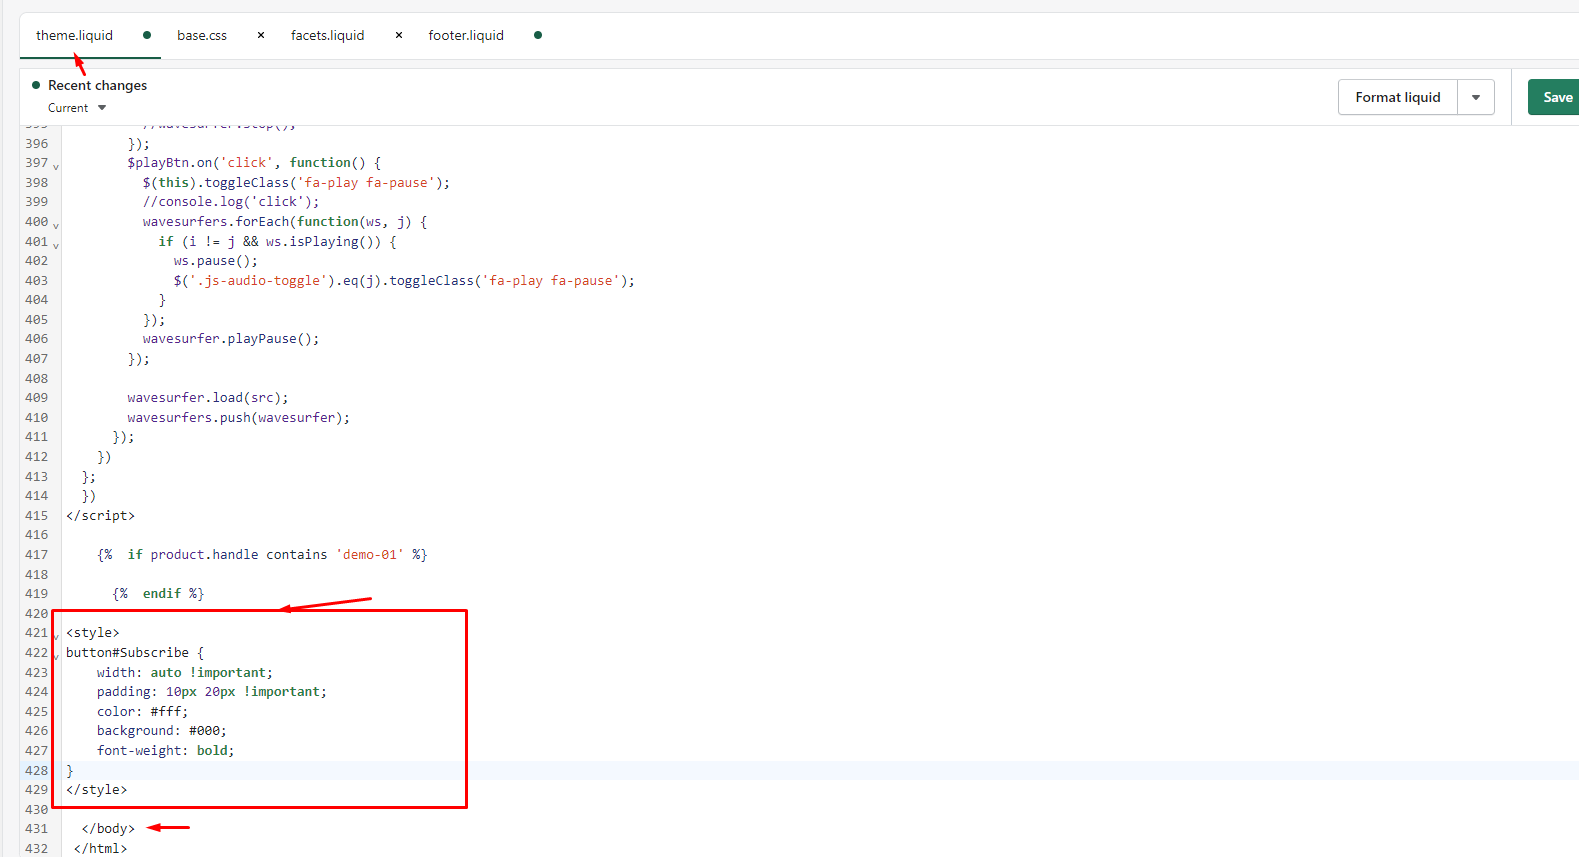Click the color: #fff; line

point(142,712)
